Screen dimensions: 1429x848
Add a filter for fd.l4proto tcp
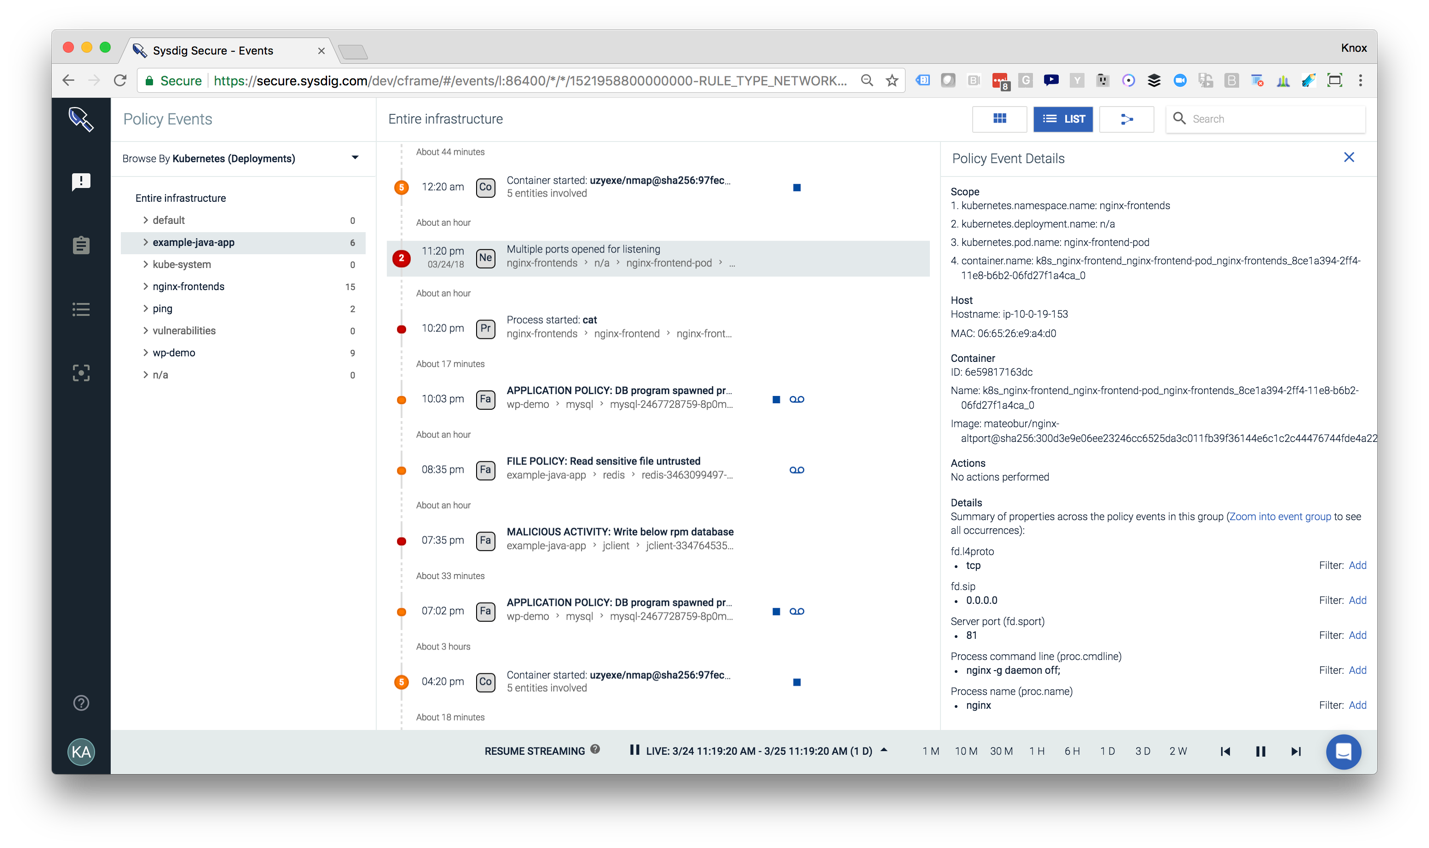coord(1357,565)
